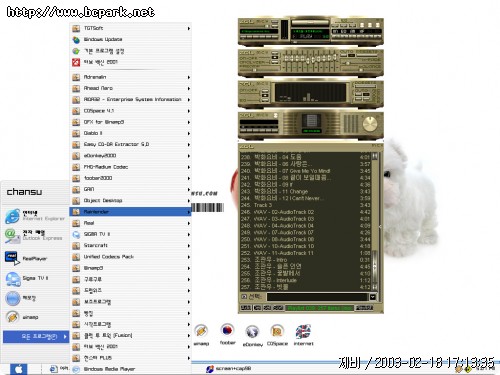Click the CDSpace dock icon
500x375 pixels.
point(277,331)
